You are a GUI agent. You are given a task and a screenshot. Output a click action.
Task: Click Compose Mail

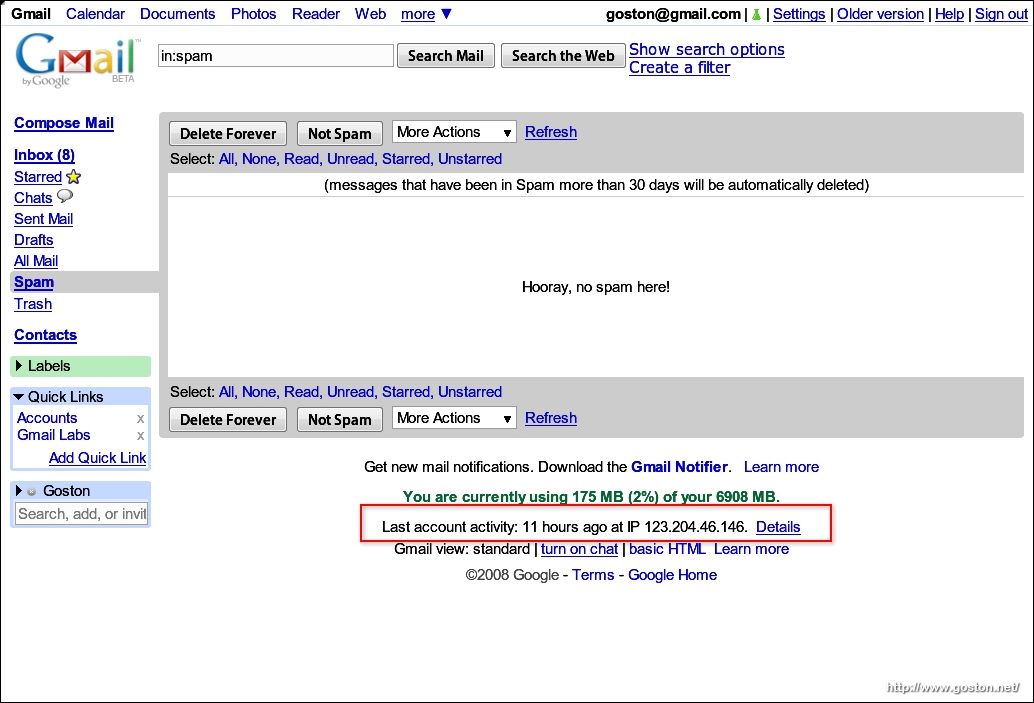[64, 123]
